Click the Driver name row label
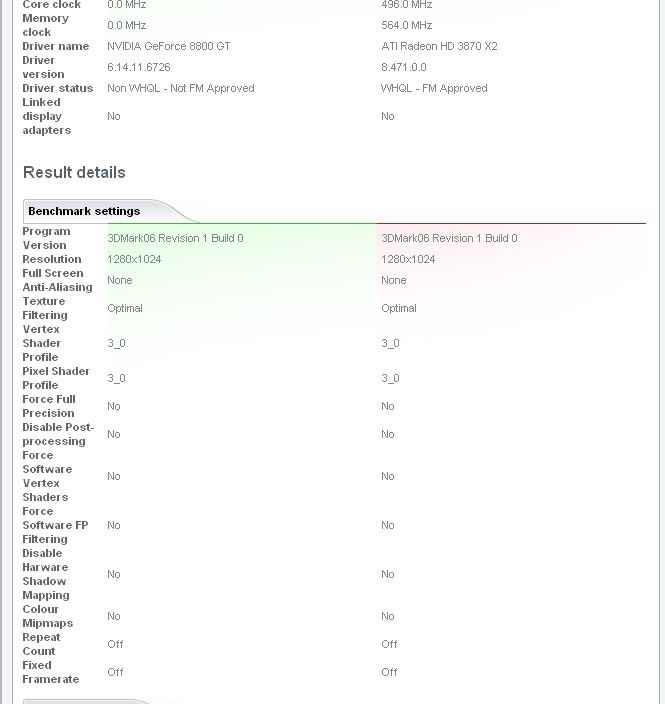The width and height of the screenshot is (665, 704). [x=56, y=46]
